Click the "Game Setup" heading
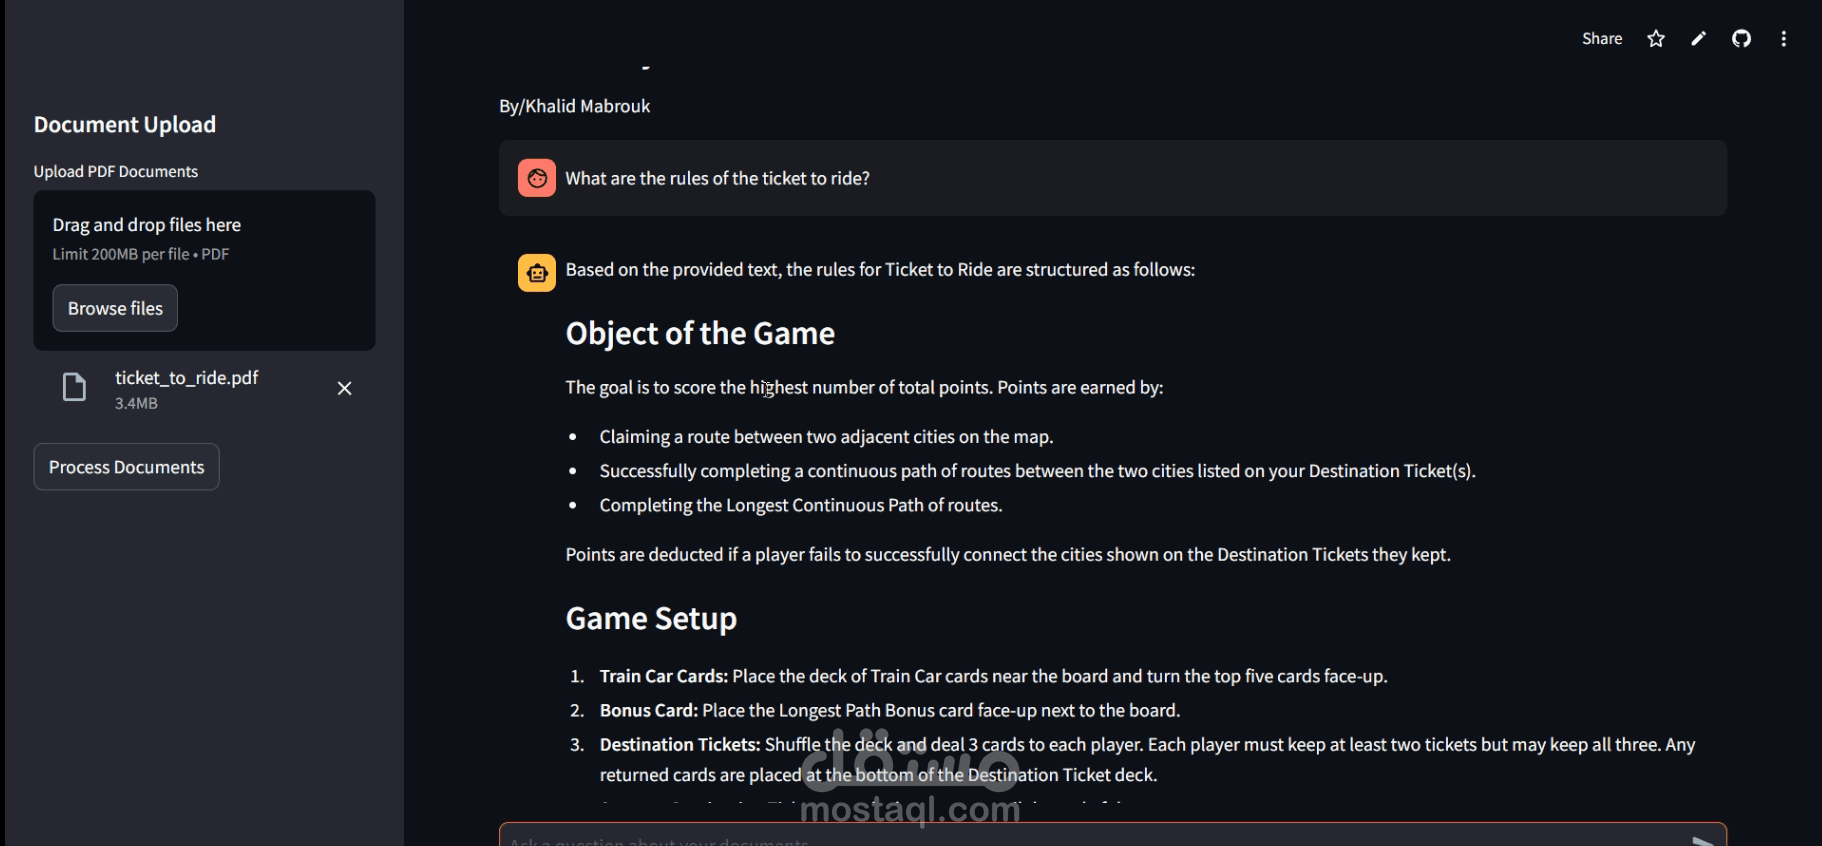The width and height of the screenshot is (1822, 846). 651,619
